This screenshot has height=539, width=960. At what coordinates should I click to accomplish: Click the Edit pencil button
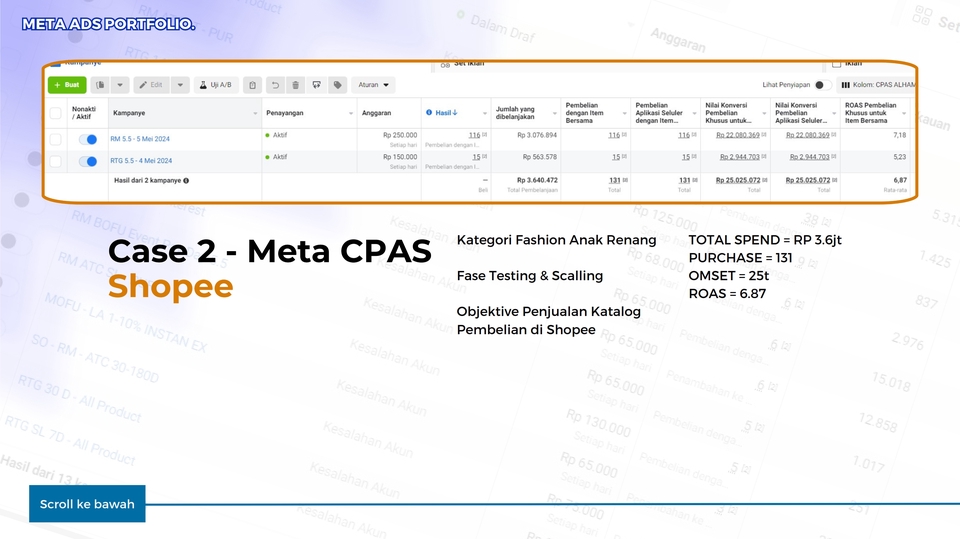tap(151, 85)
